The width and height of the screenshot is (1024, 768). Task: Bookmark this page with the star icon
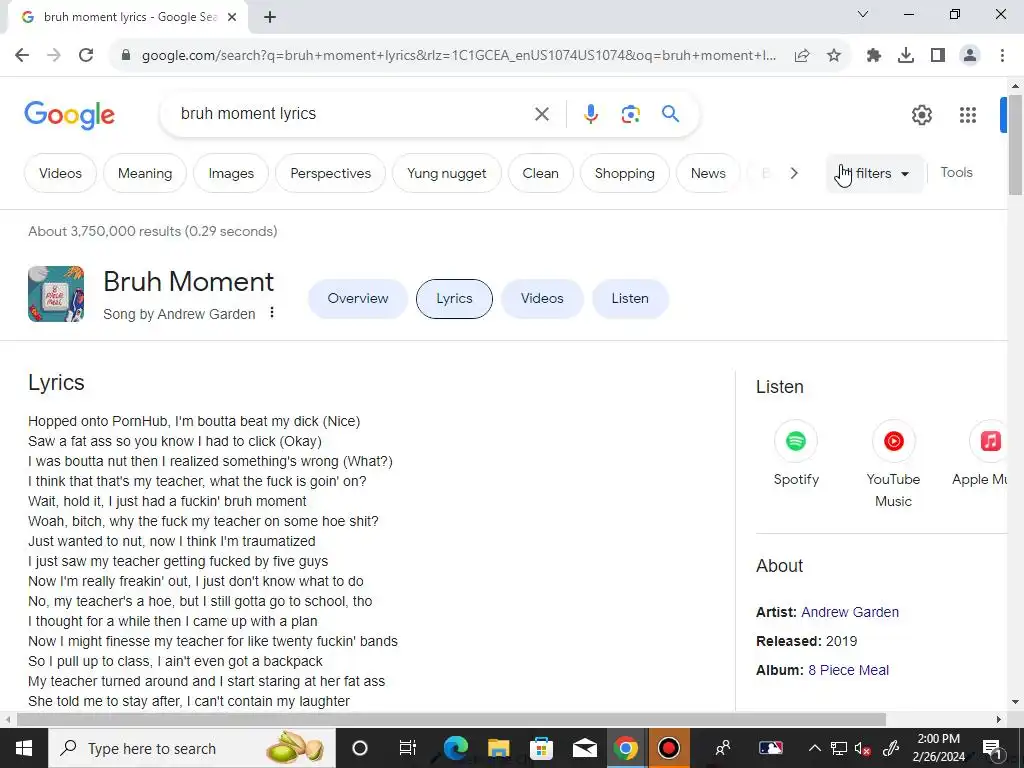tap(833, 56)
